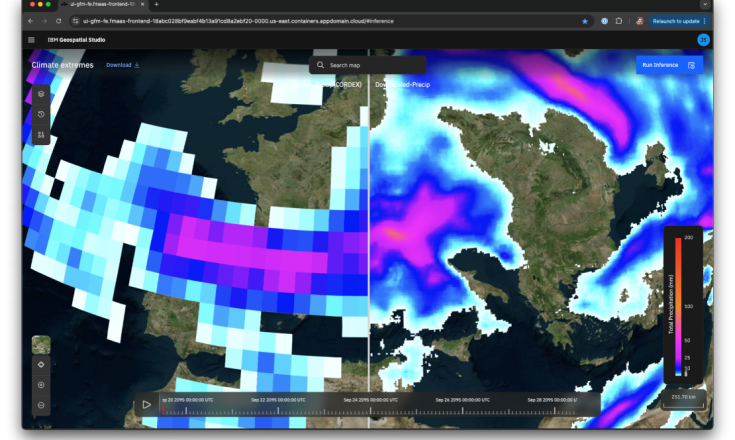Viewport: 735px width, 440px height.
Task: Click the user profile avatar
Action: (703, 40)
